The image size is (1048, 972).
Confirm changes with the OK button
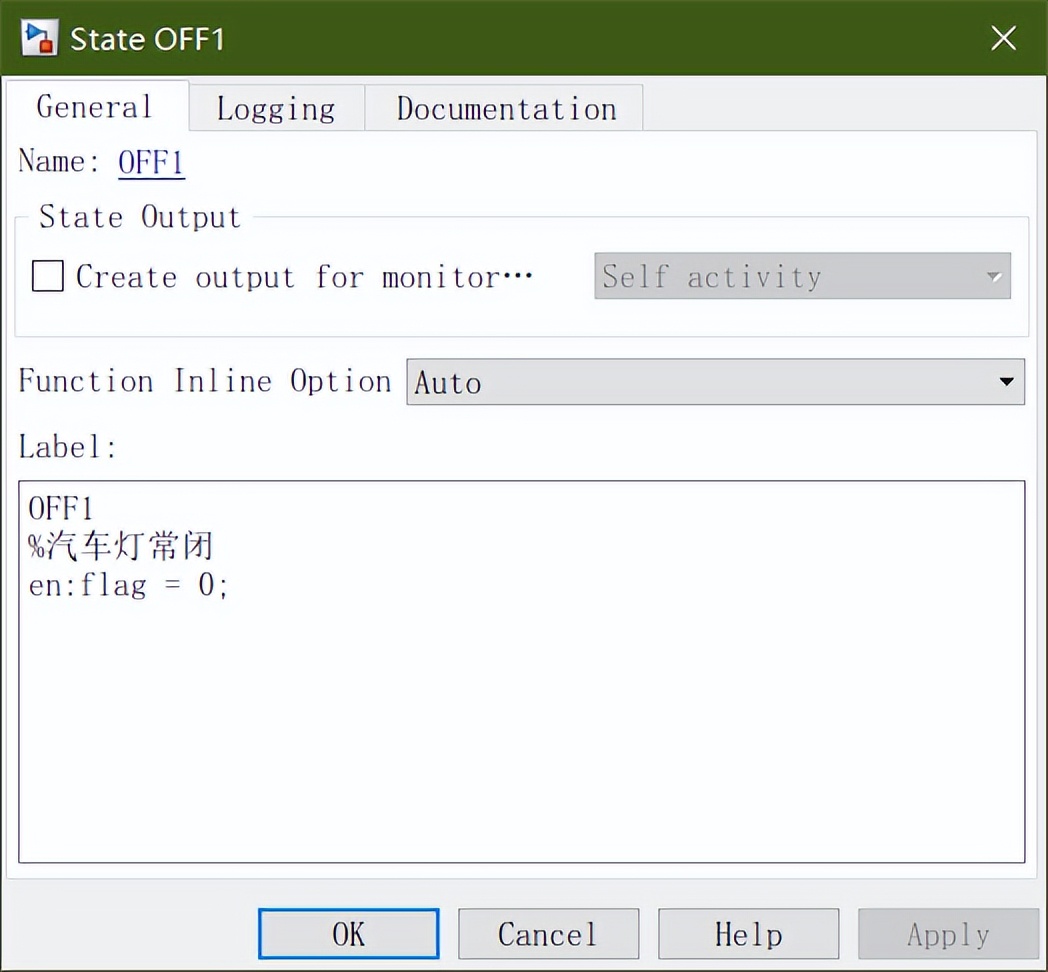(x=348, y=933)
